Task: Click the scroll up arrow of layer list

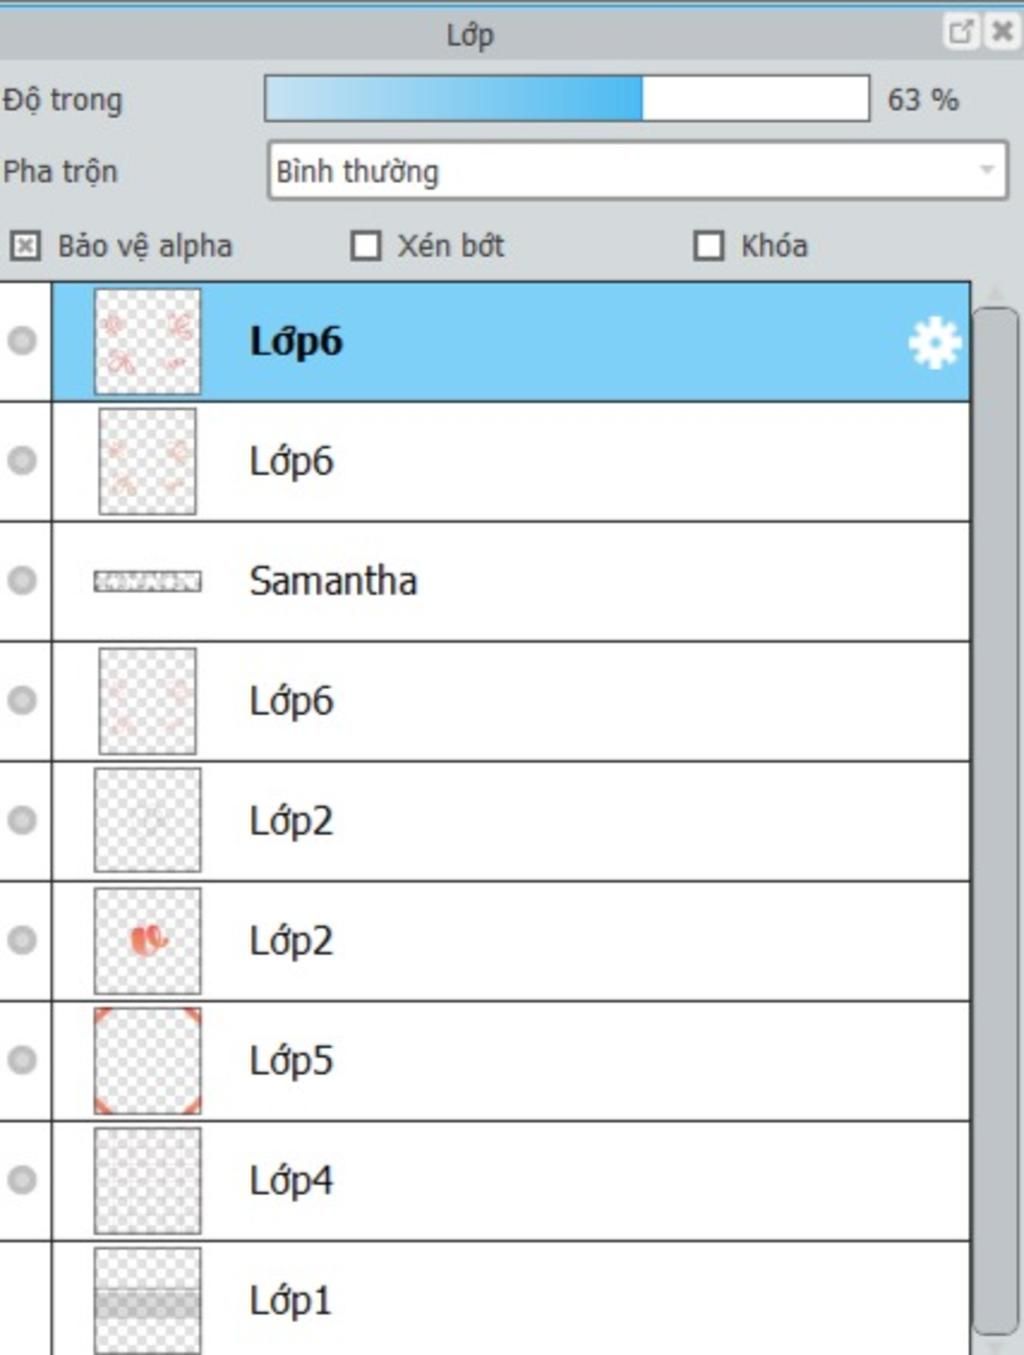Action: point(995,294)
